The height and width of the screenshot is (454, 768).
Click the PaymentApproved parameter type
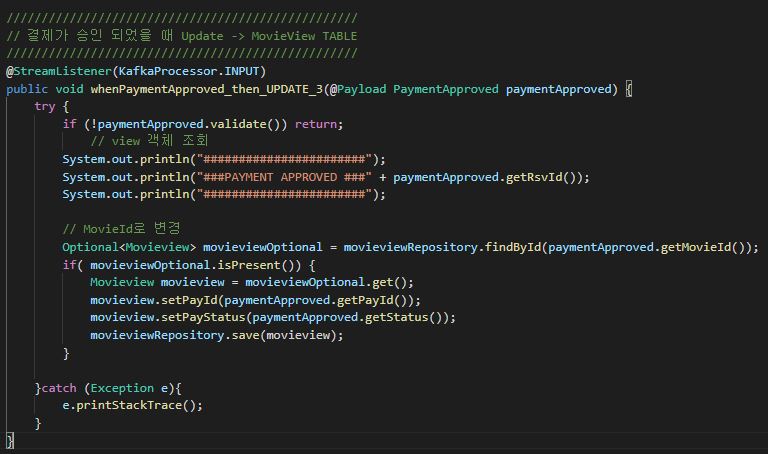pos(446,89)
